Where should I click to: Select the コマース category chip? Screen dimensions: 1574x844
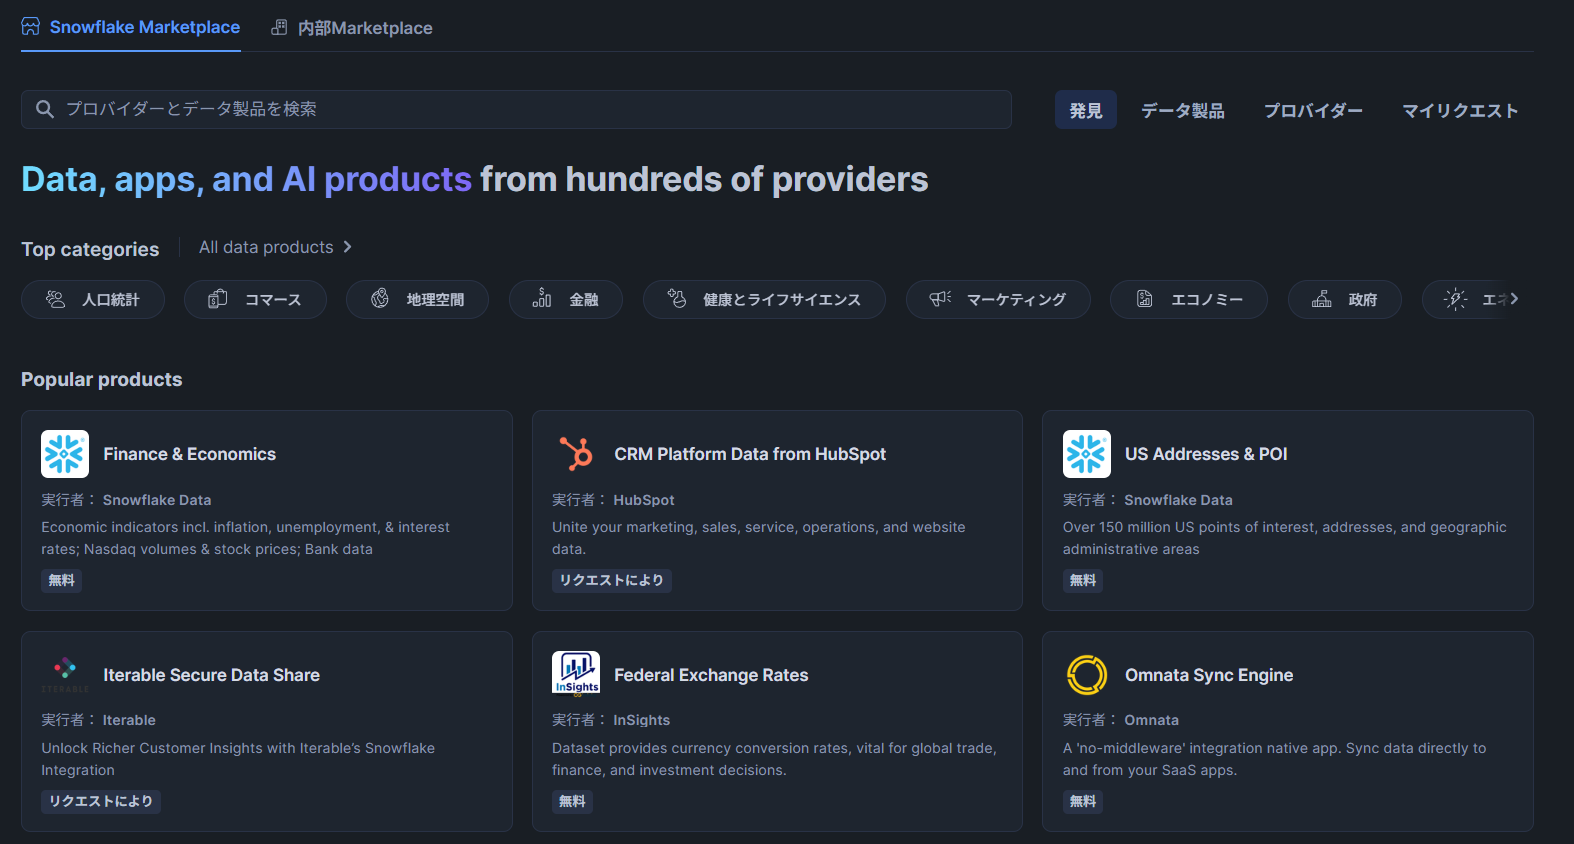[255, 299]
